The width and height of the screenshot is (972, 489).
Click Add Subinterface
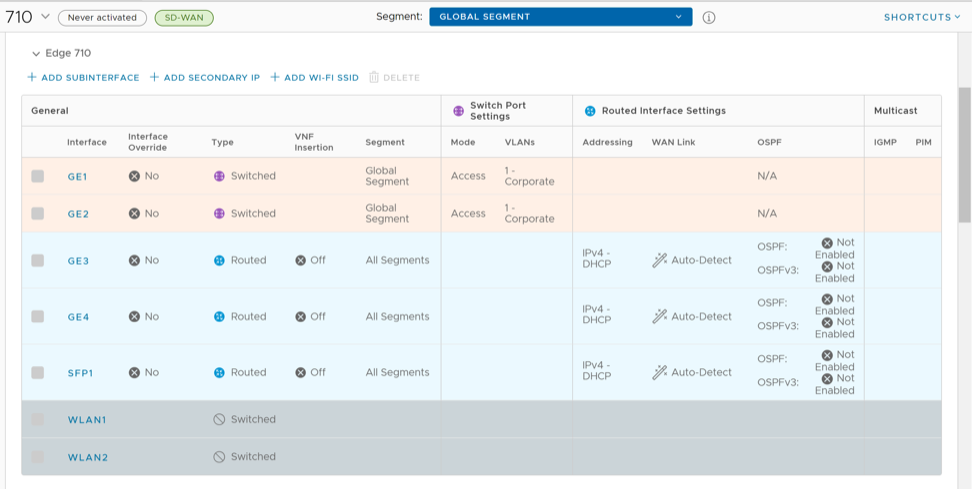point(83,77)
